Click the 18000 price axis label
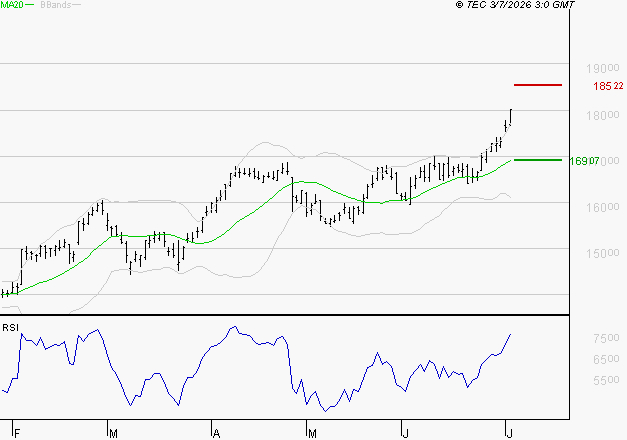Image resolution: width=627 pixels, height=440 pixels. coord(603,116)
